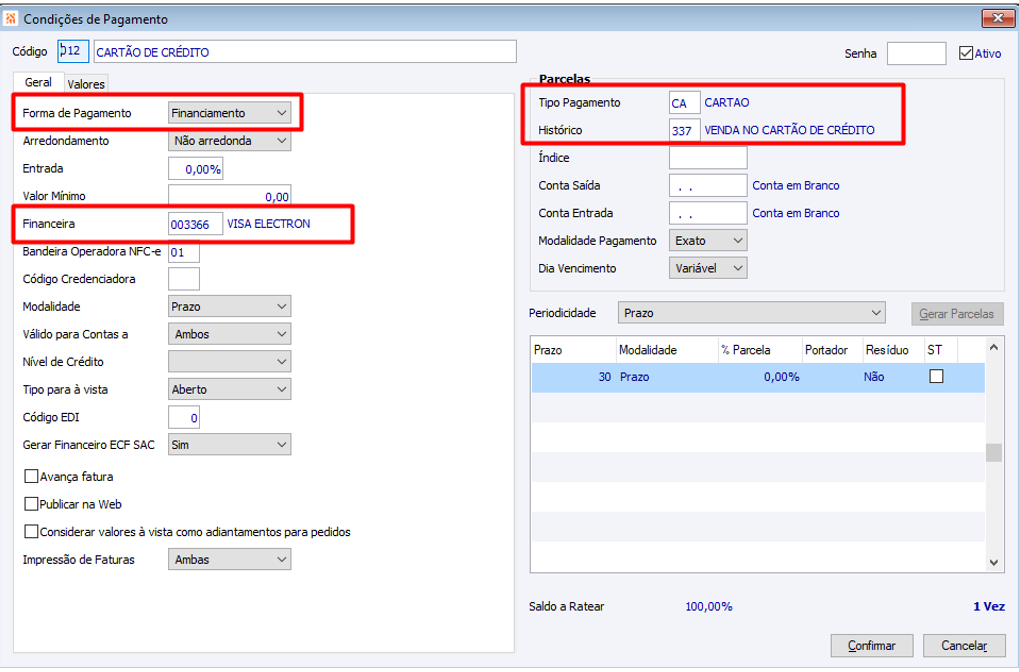The width and height of the screenshot is (1019, 672).
Task: Click the Código field containing 012
Action: coord(73,51)
